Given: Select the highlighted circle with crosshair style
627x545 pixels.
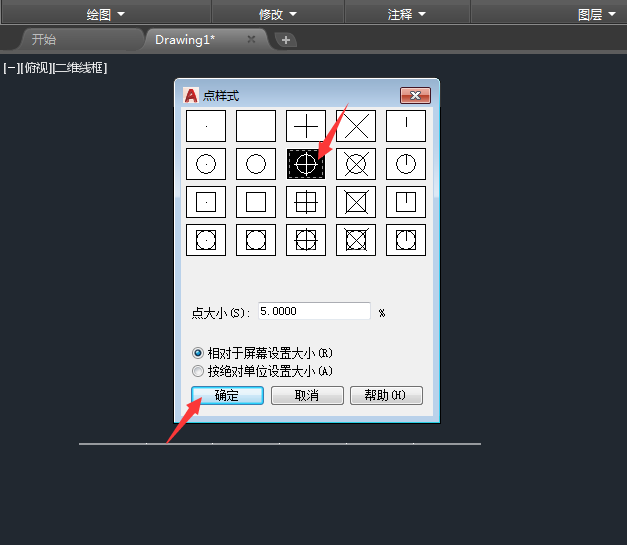Looking at the screenshot, I should [306, 164].
